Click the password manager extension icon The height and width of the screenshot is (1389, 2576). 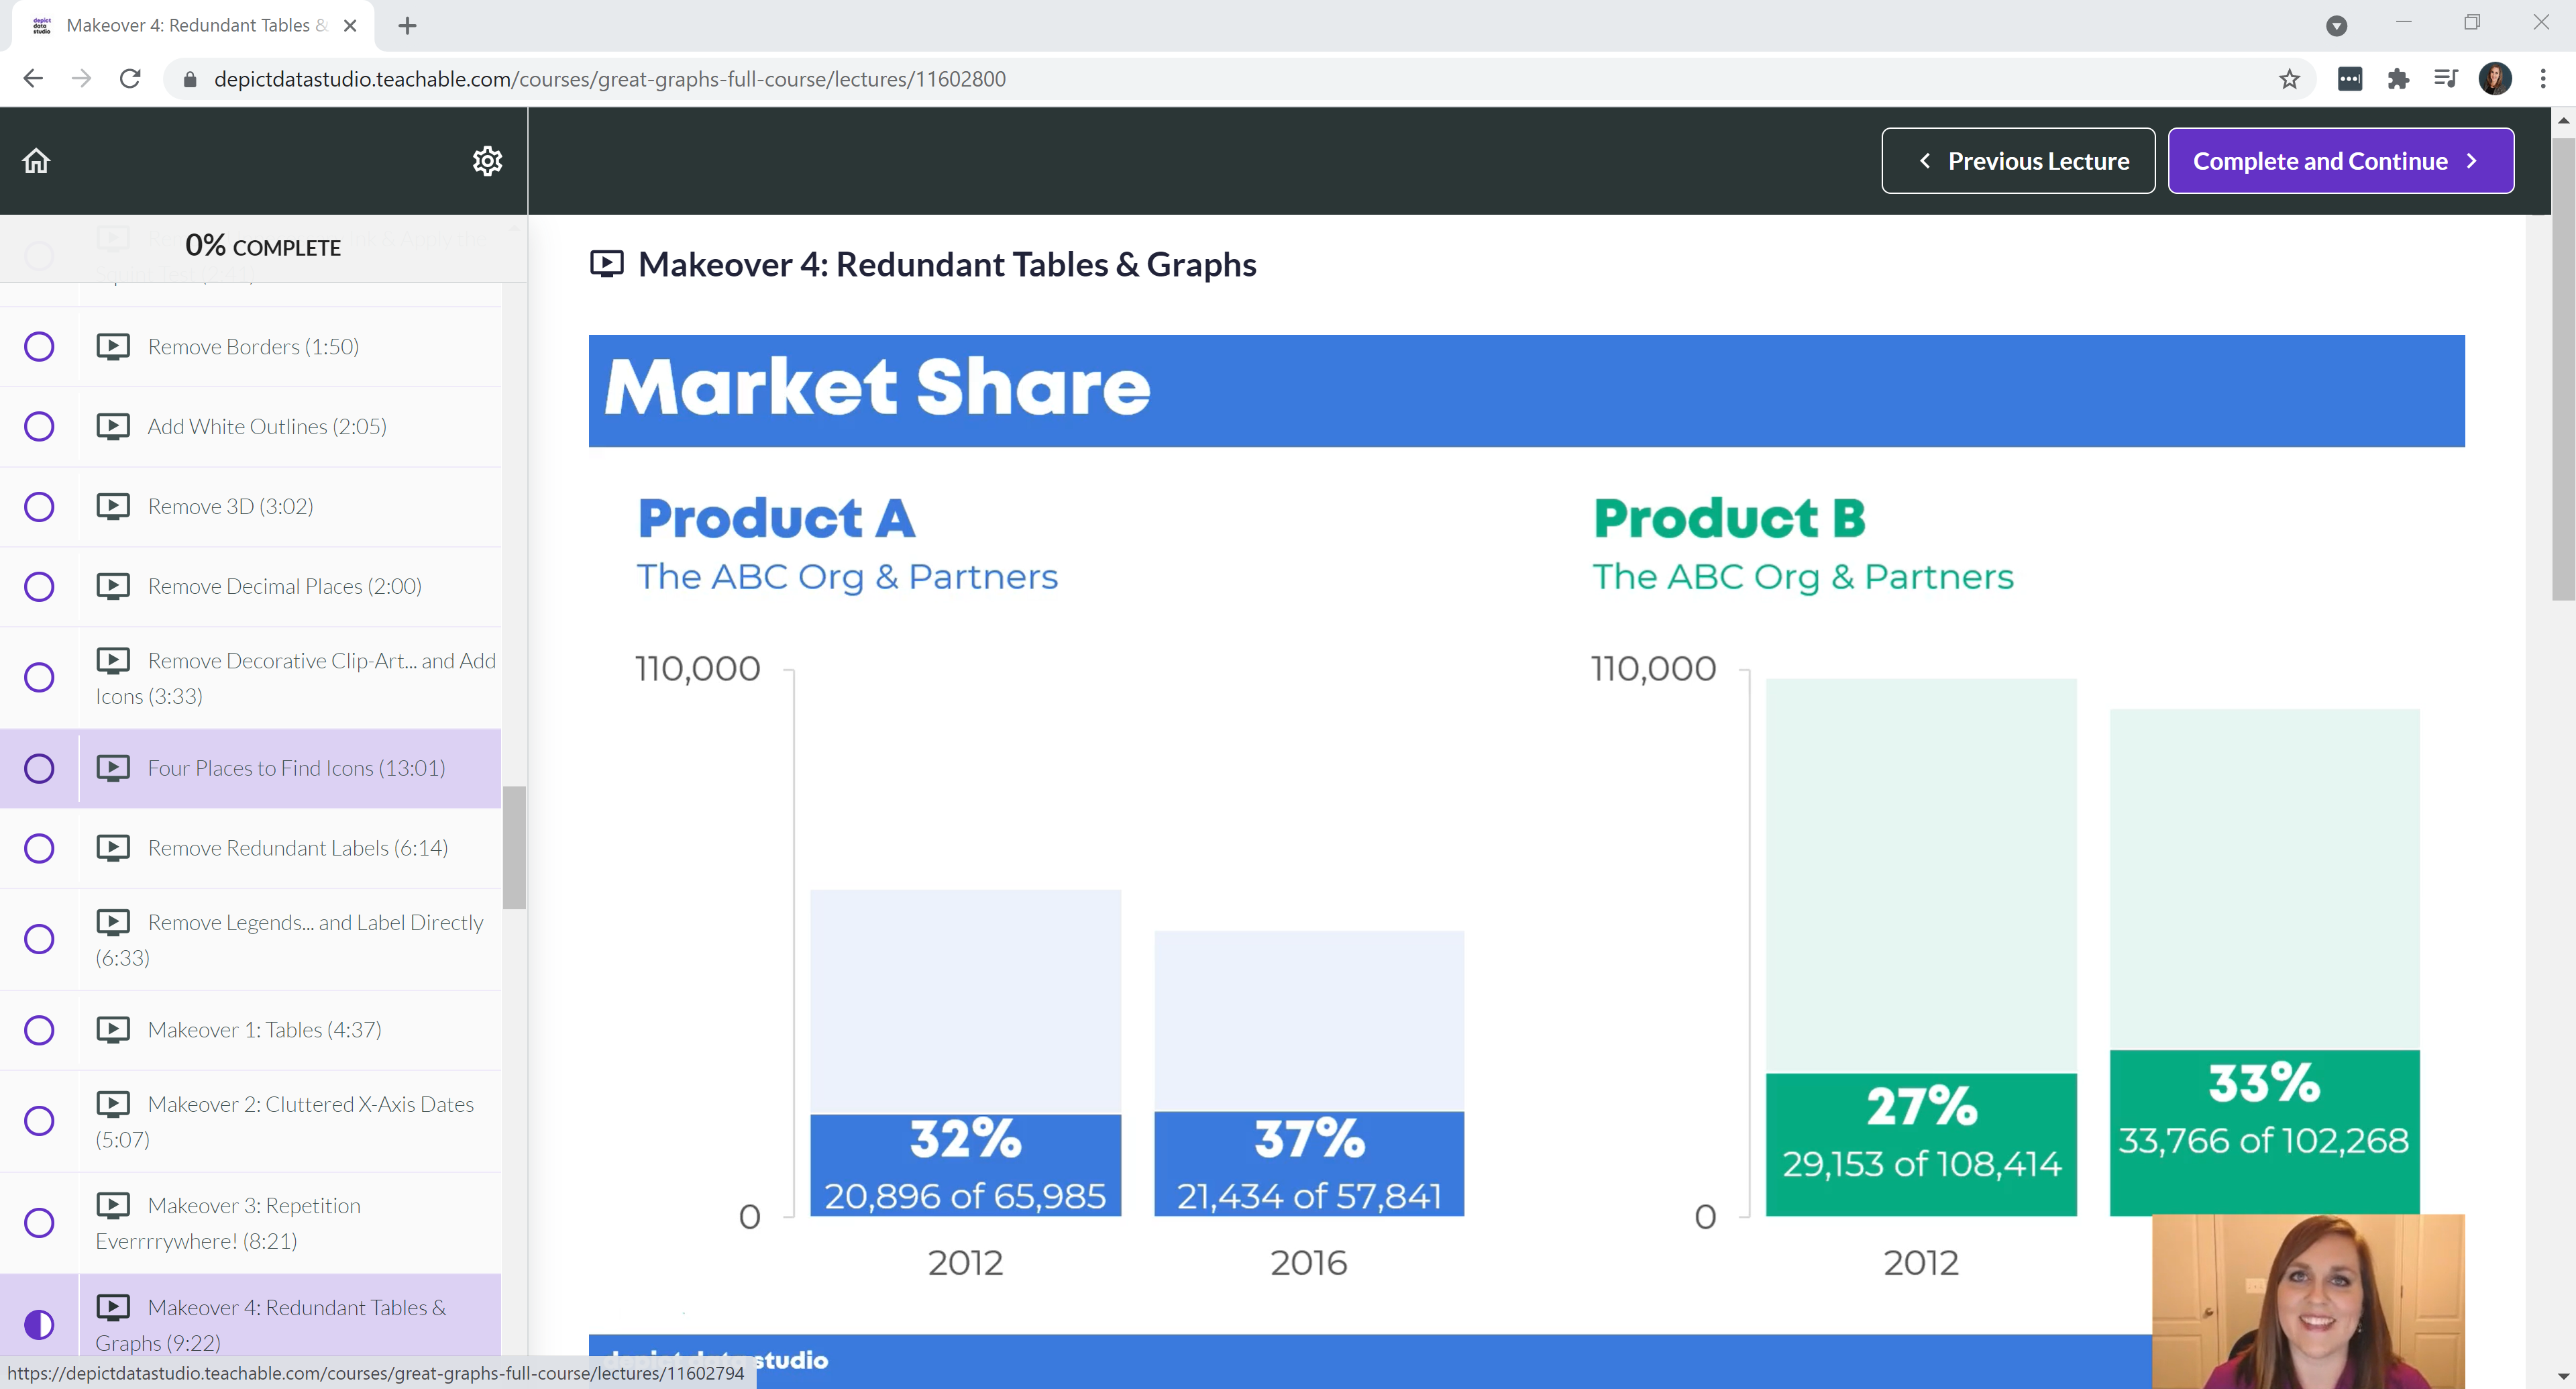[x=2350, y=79]
